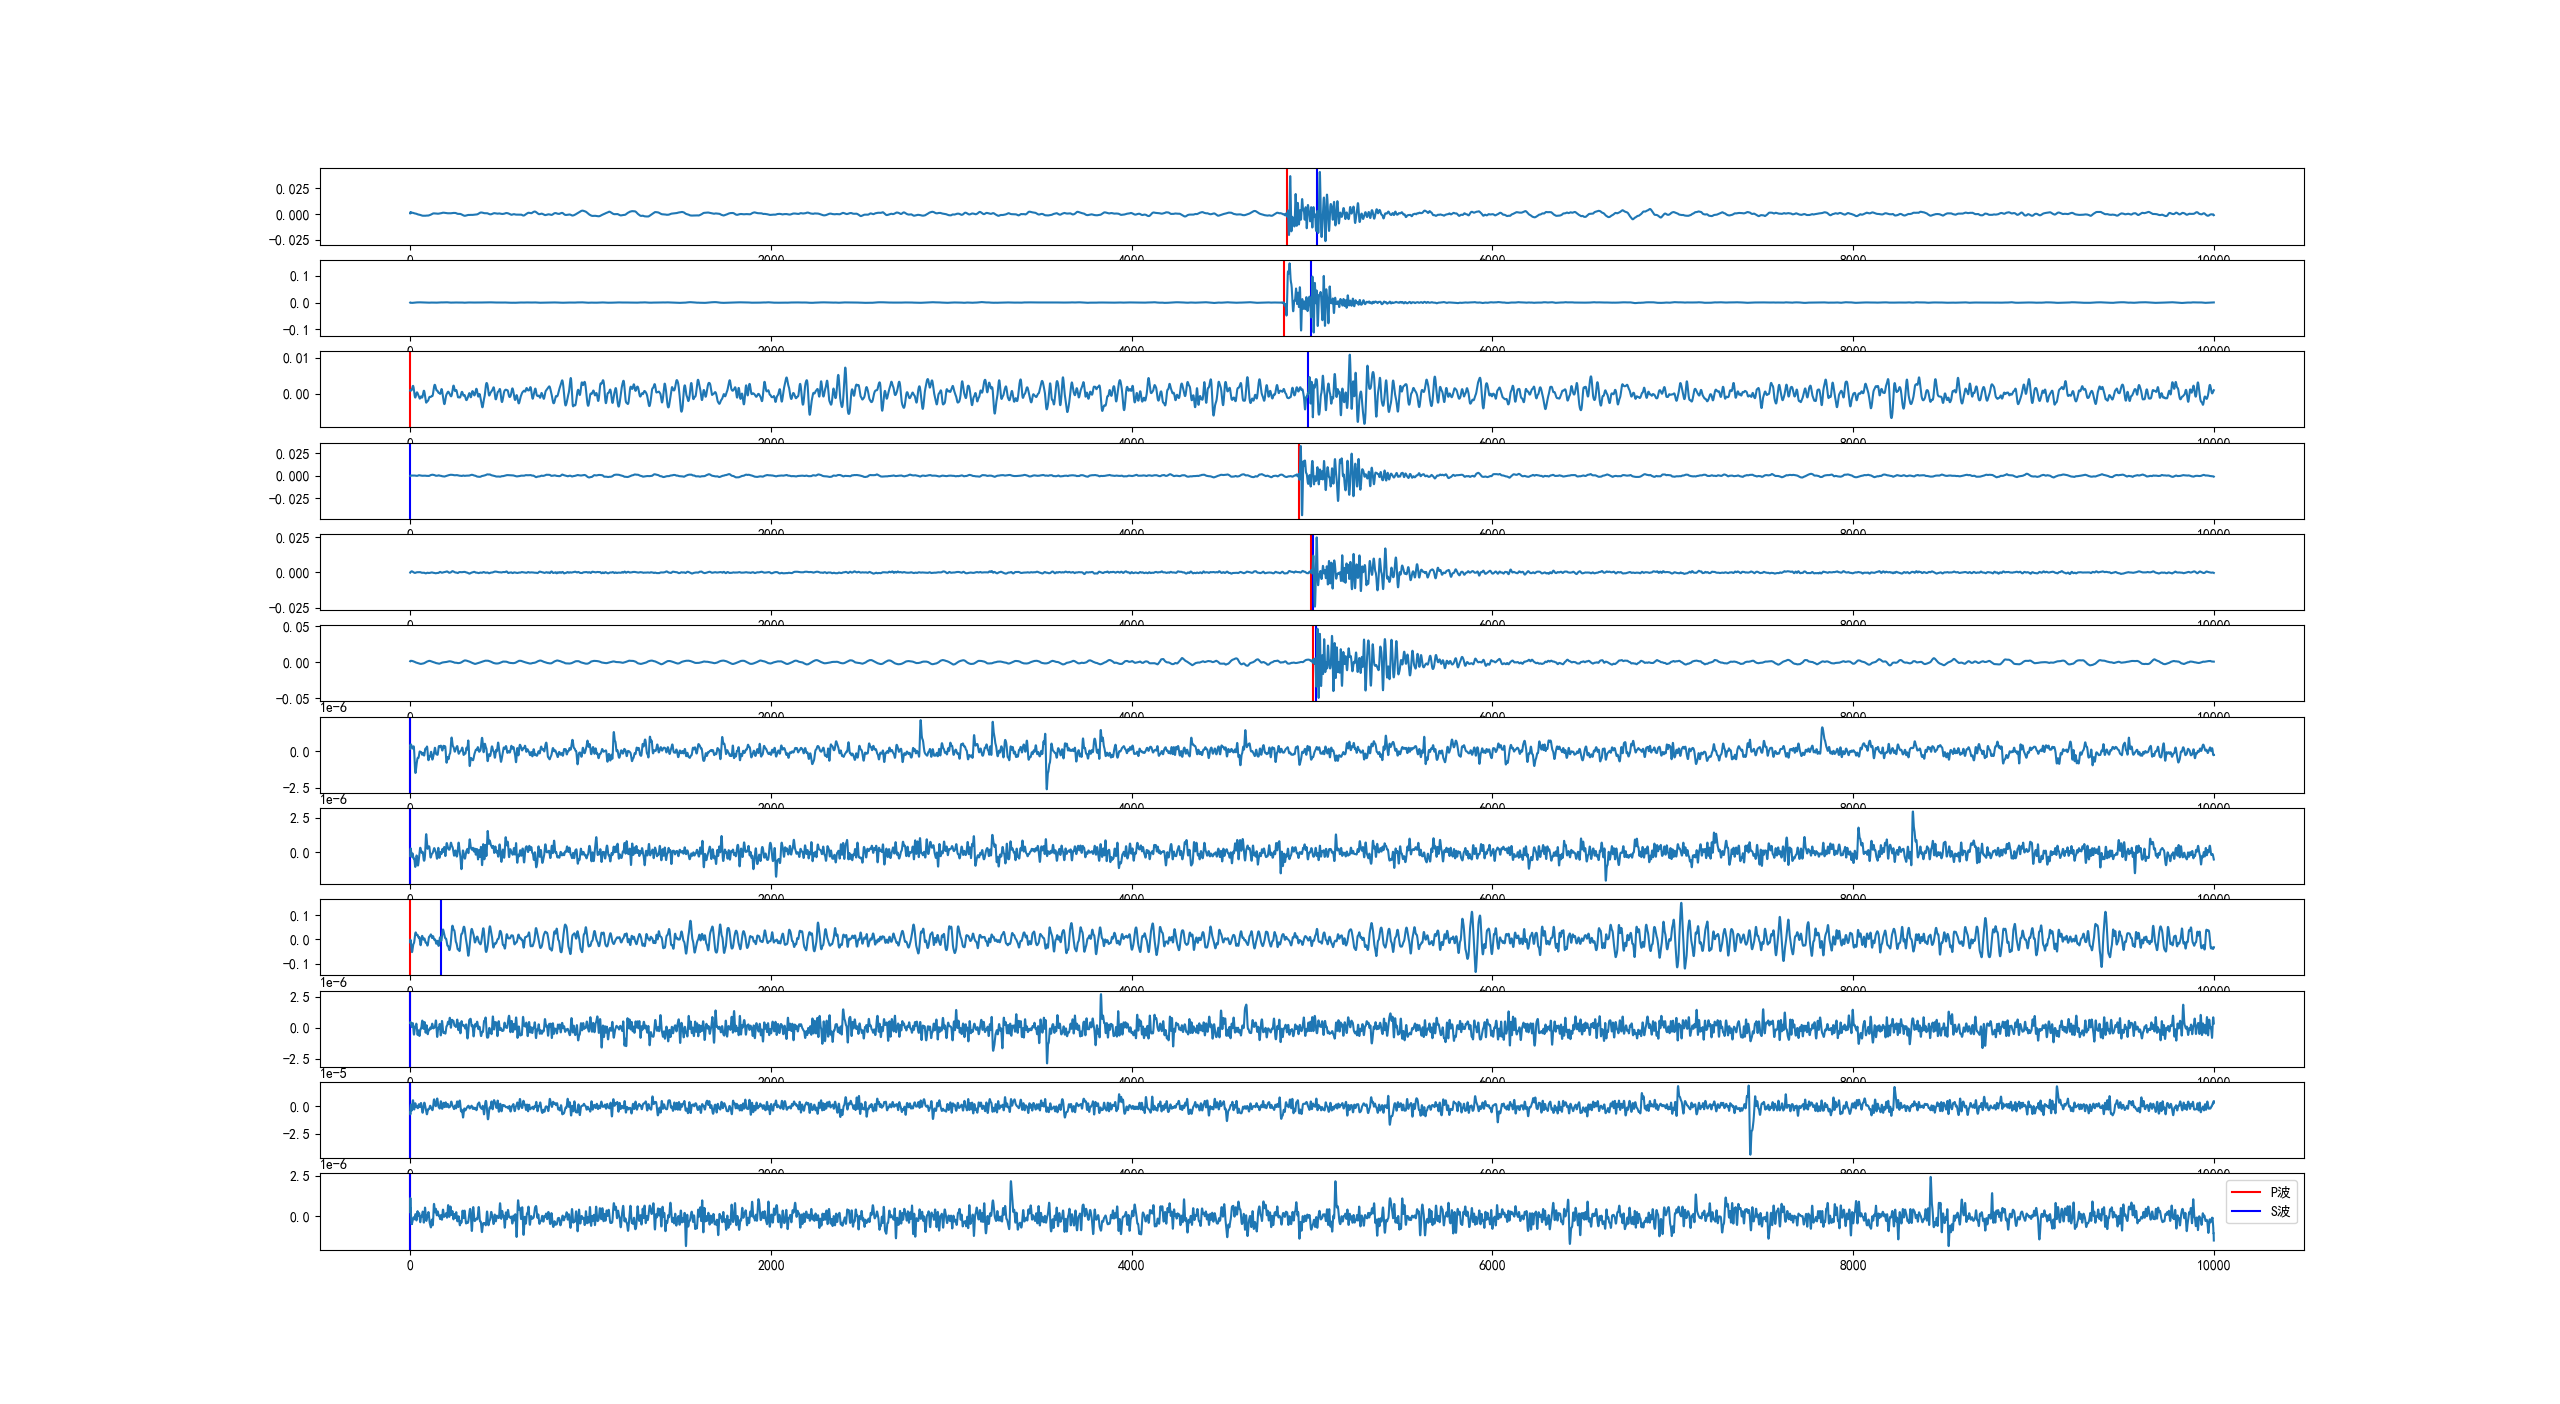Image resolution: width=2560 pixels, height=1404 pixels.
Task: Click blue marker at start of fourth subplot
Action: (x=410, y=500)
